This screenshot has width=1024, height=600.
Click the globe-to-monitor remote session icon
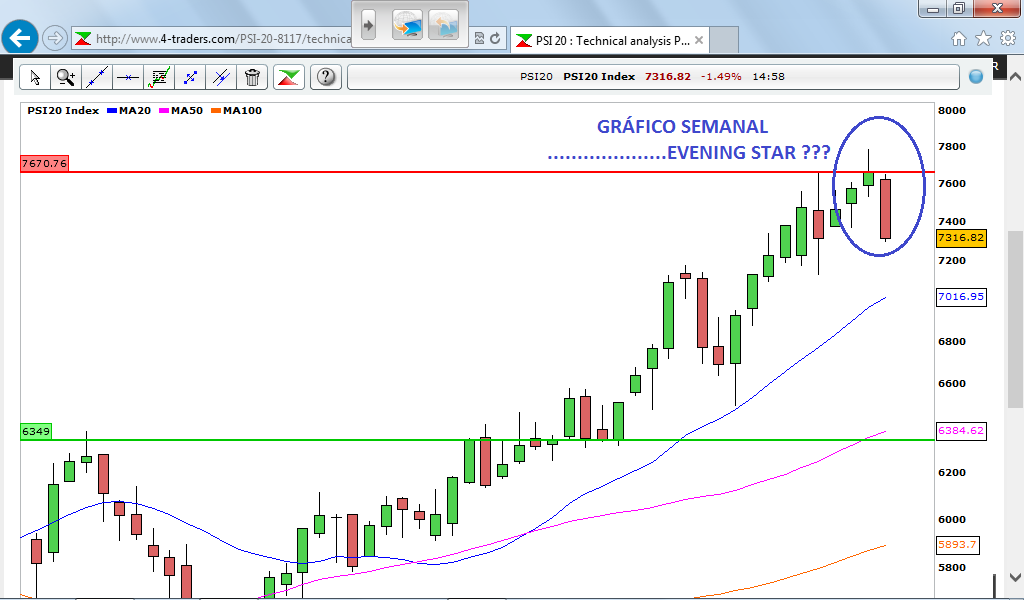[408, 25]
